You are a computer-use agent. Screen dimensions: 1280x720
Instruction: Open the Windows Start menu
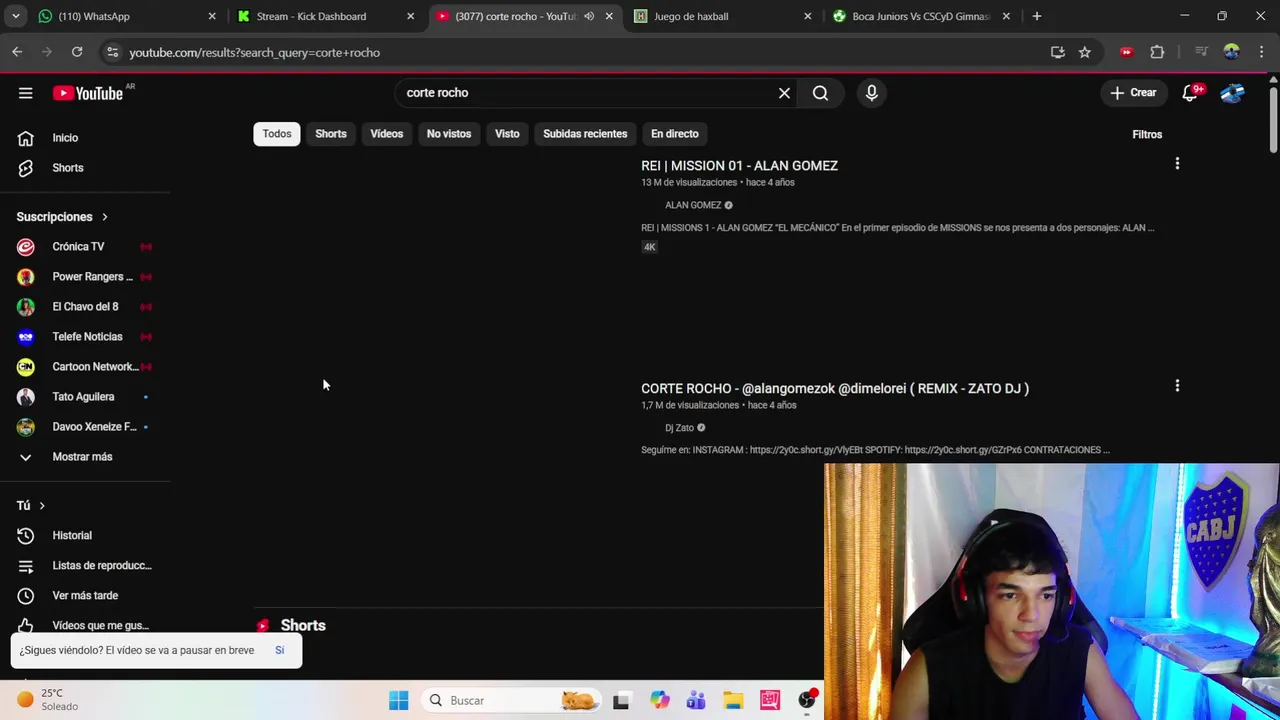(398, 700)
